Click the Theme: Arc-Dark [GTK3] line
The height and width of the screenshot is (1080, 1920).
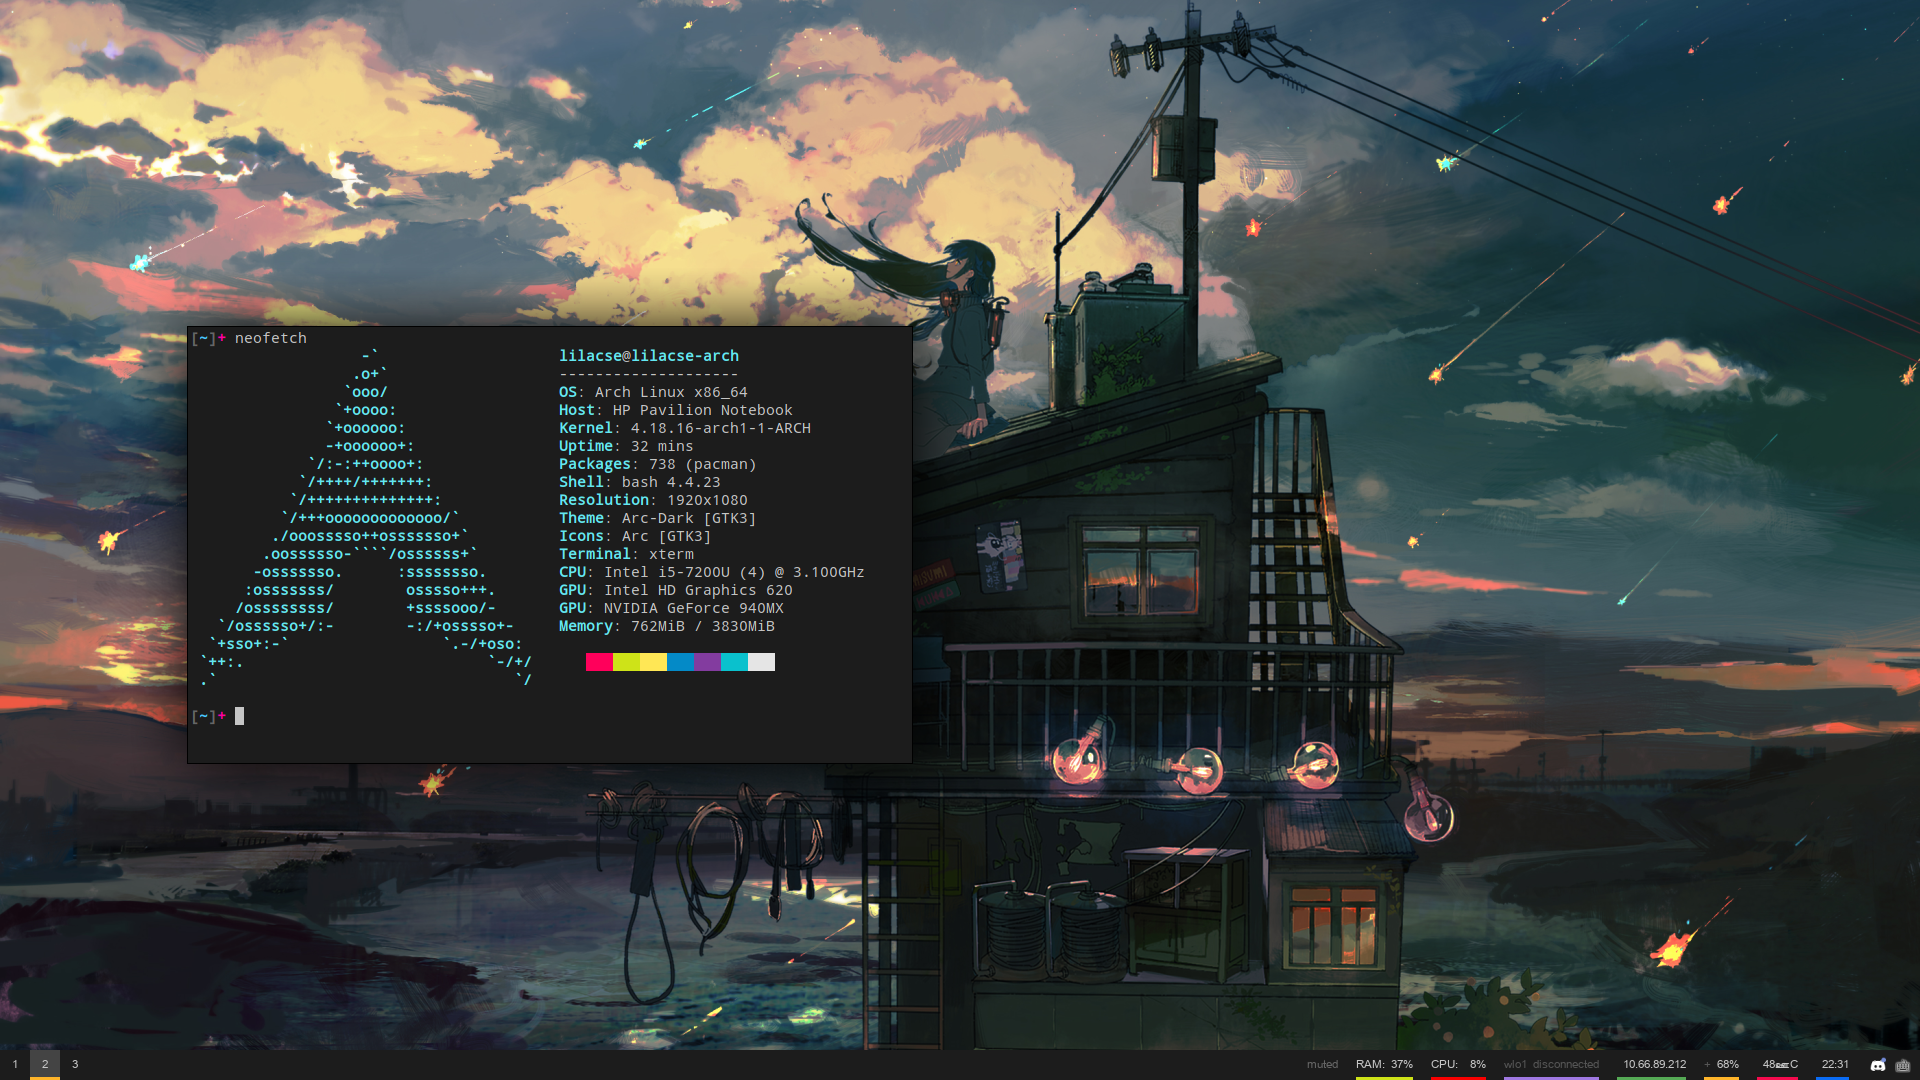(658, 518)
